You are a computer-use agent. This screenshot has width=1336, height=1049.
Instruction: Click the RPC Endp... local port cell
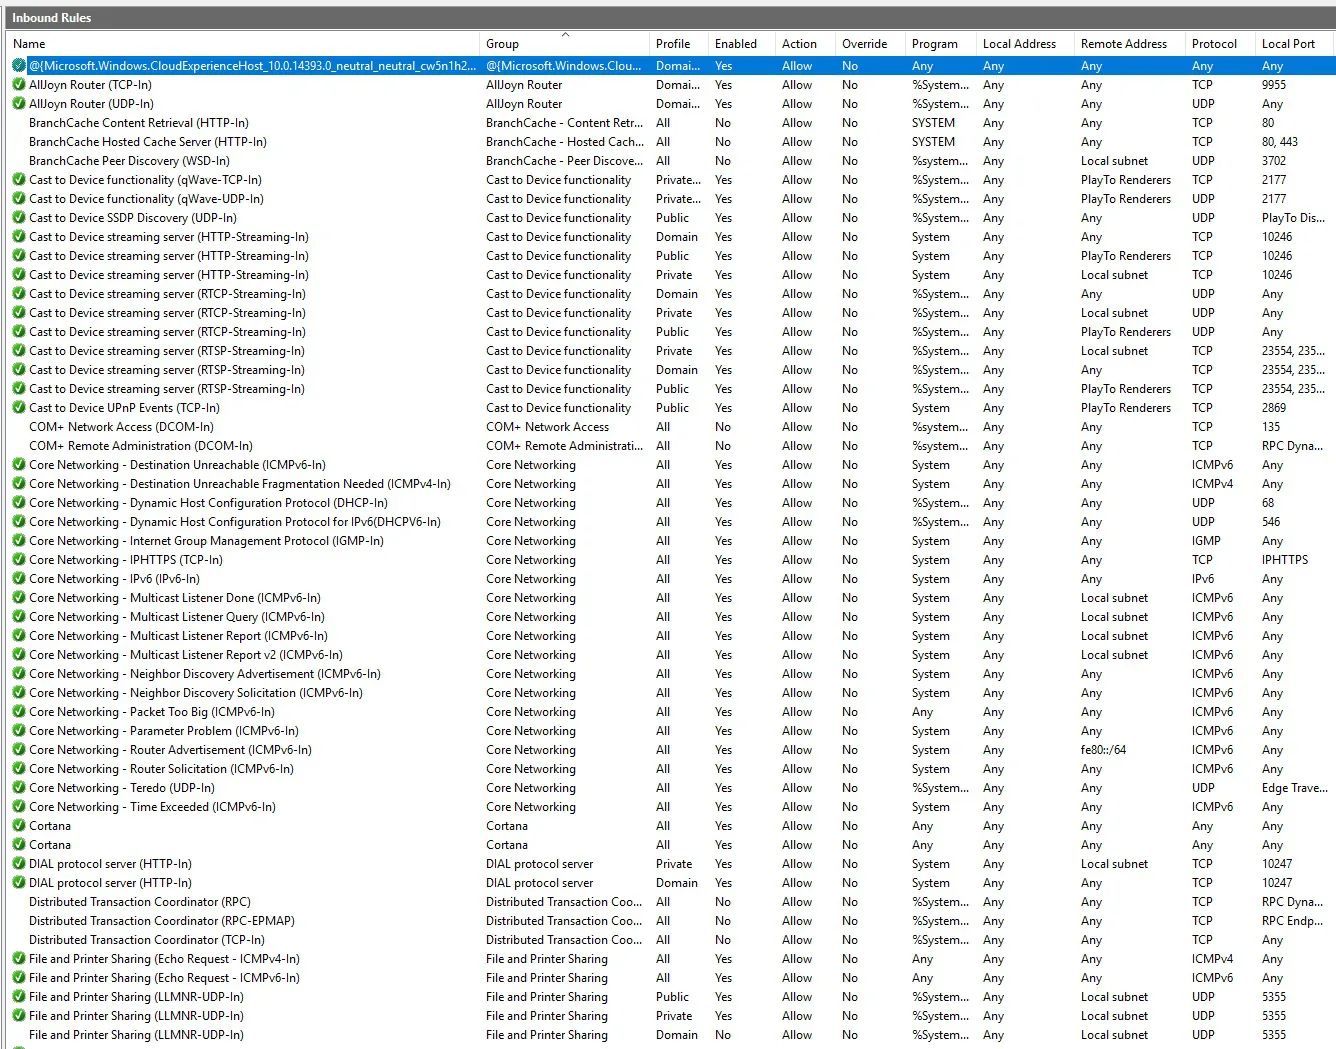[x=1292, y=921]
